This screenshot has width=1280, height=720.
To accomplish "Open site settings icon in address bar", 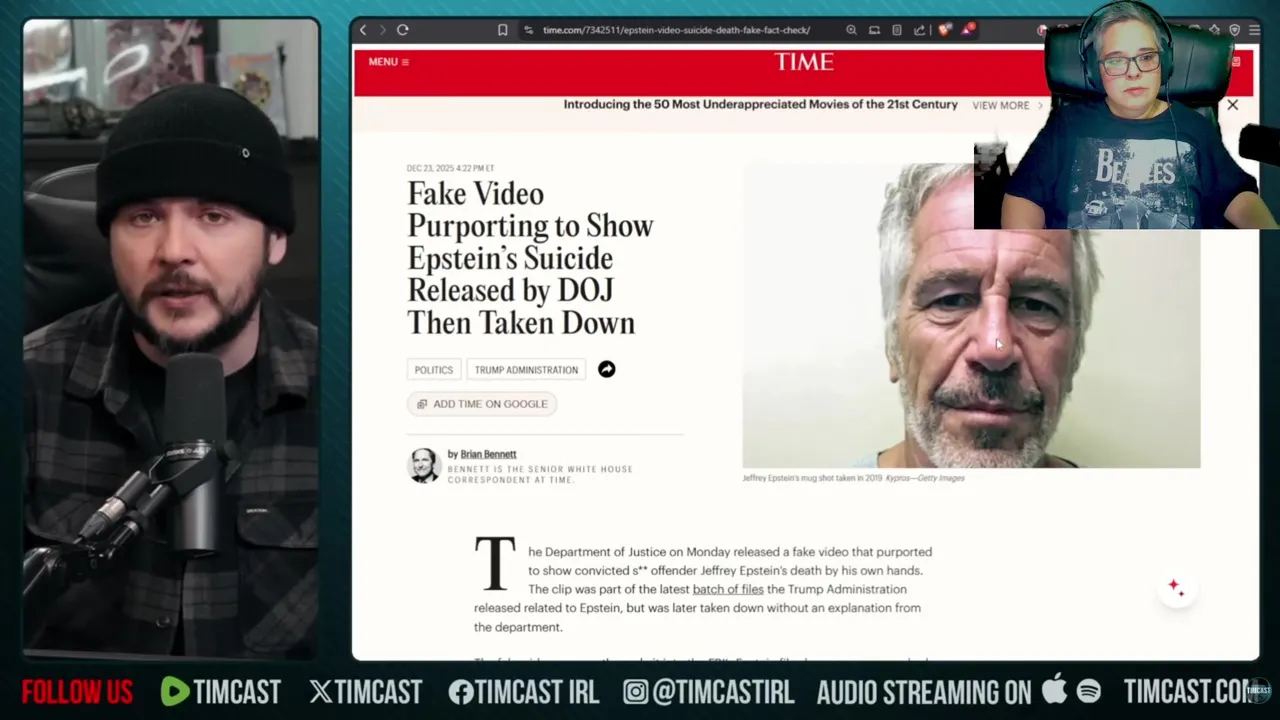I will click(528, 30).
